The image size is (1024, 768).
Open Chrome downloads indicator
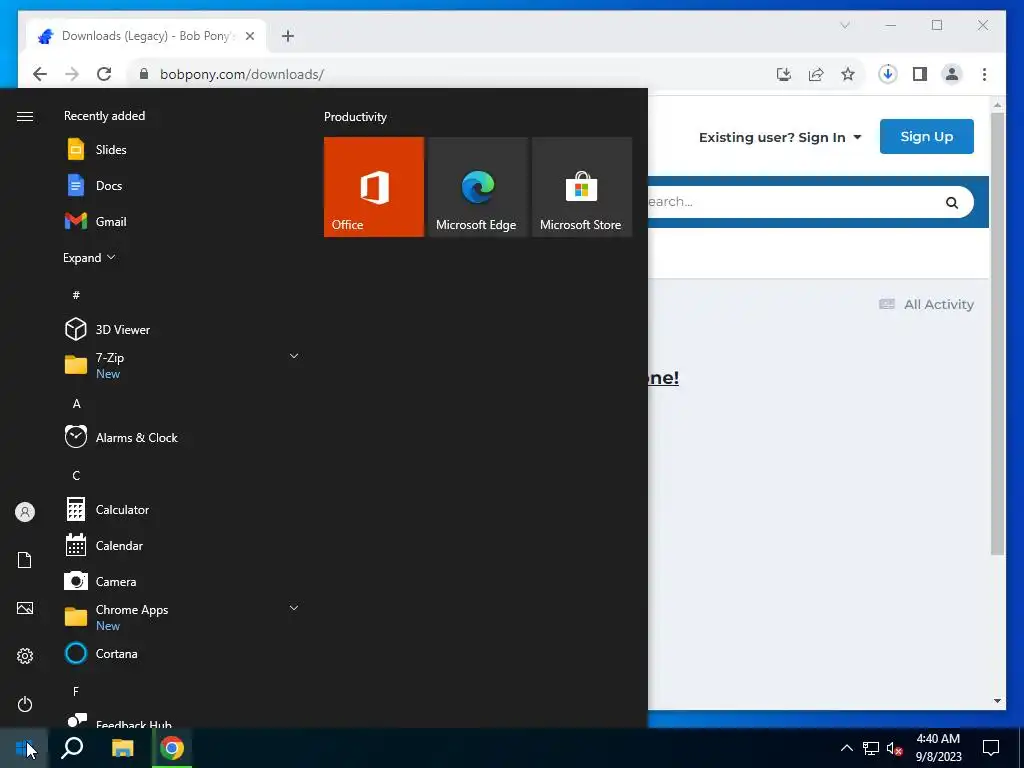click(x=888, y=74)
